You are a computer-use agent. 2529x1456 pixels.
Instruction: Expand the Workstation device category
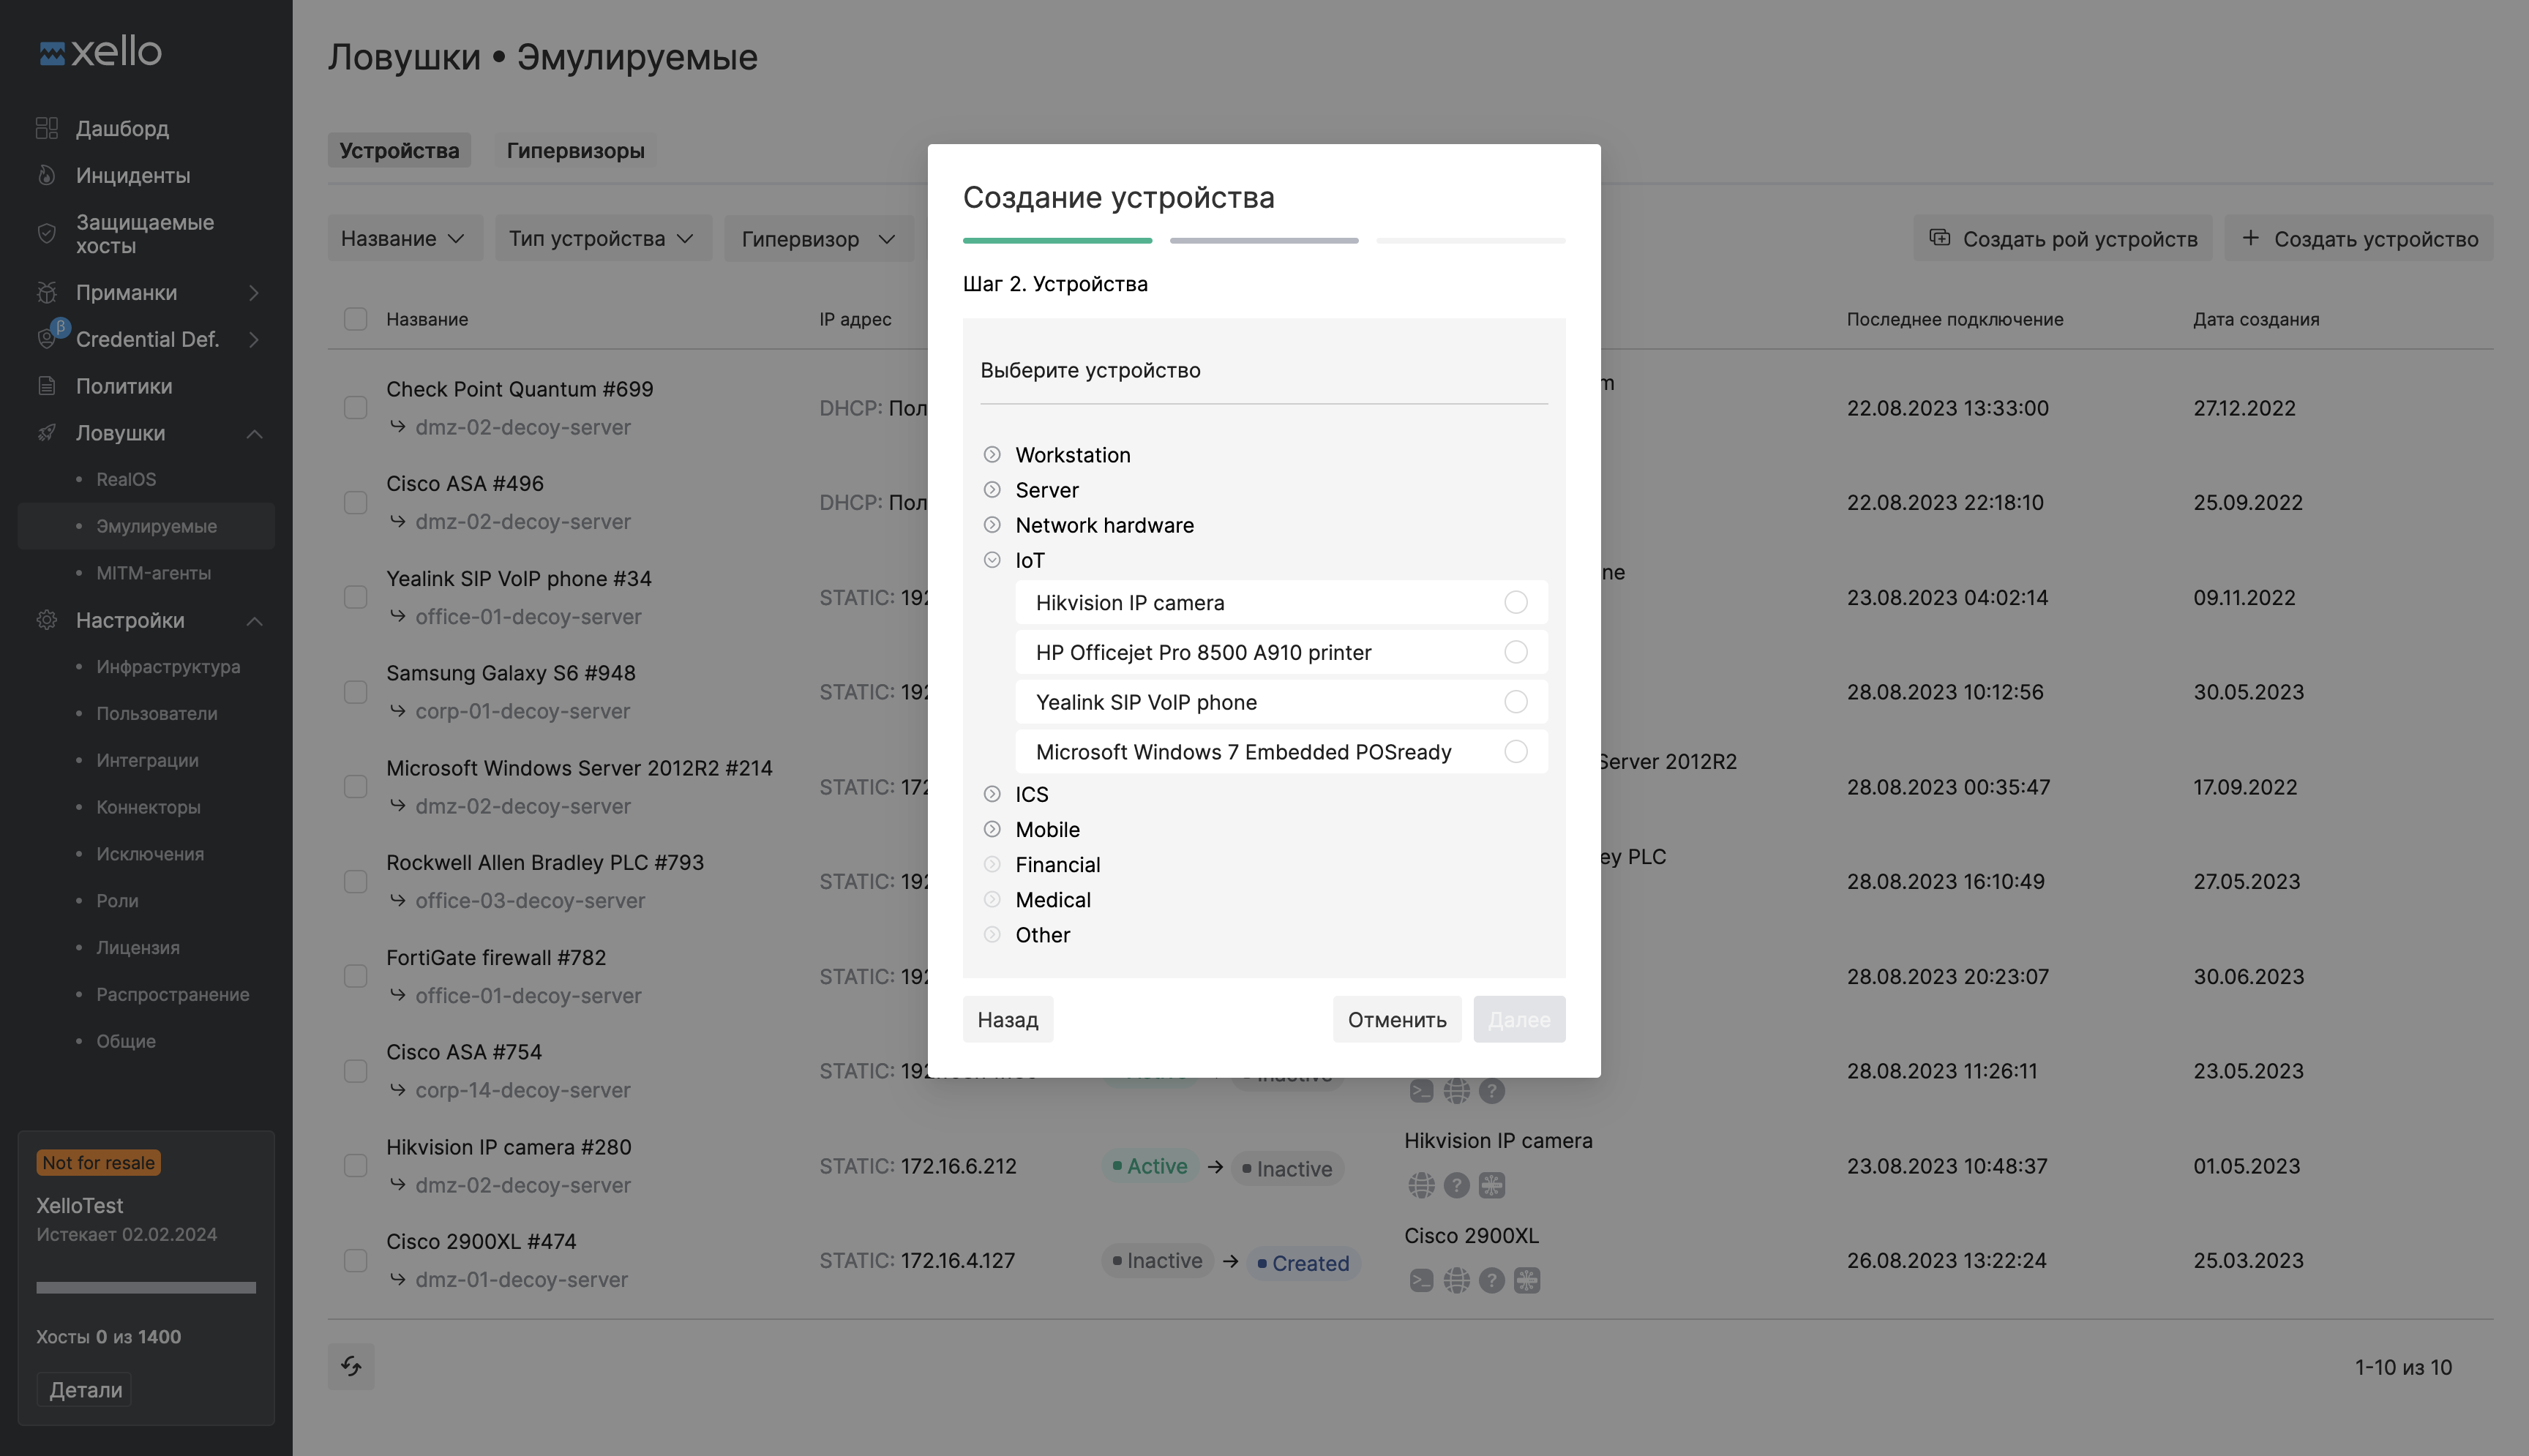click(x=991, y=455)
